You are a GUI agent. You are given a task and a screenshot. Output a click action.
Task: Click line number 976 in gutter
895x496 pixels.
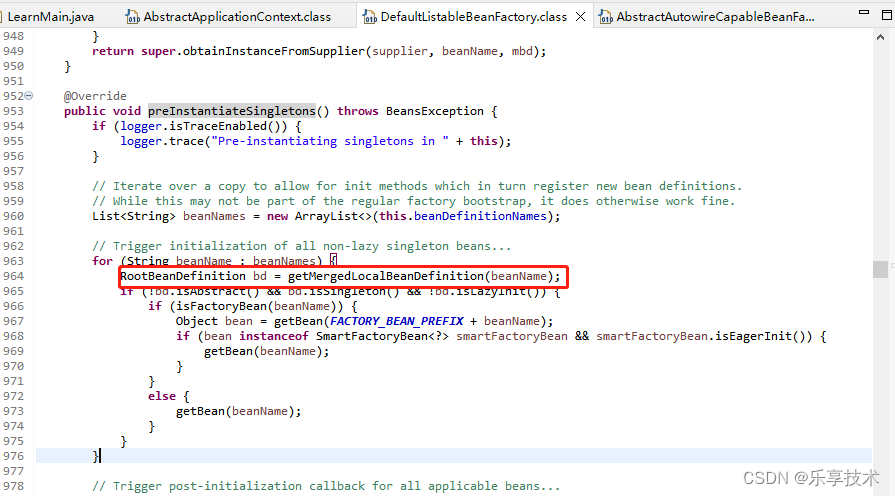pos(13,456)
